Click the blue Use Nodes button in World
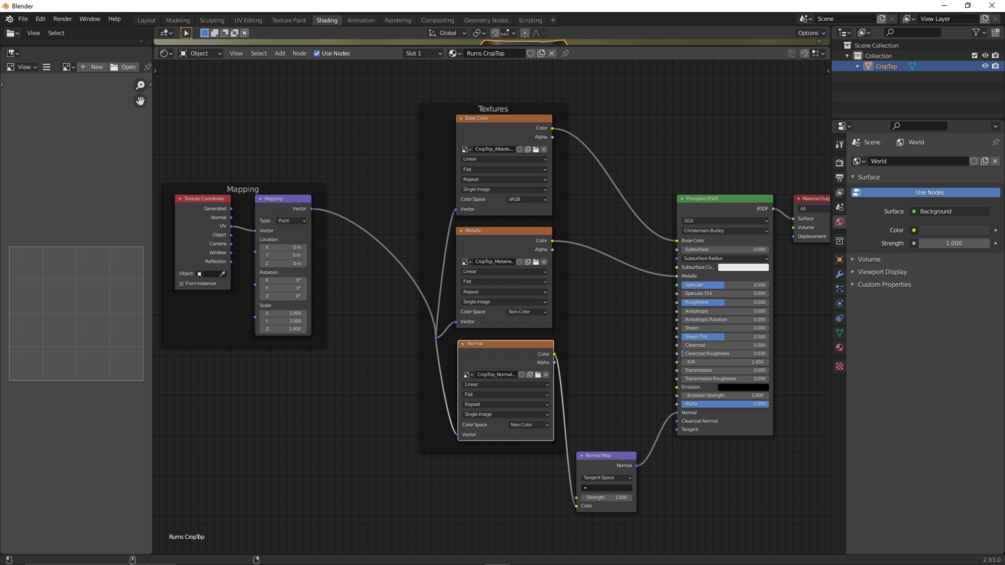1005x565 pixels. (926, 192)
